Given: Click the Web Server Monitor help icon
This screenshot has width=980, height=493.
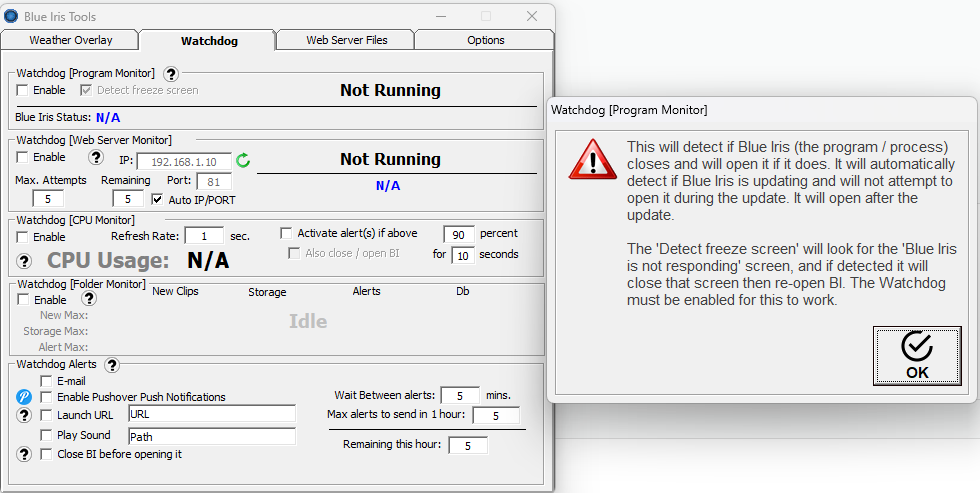Looking at the screenshot, I should [x=96, y=157].
